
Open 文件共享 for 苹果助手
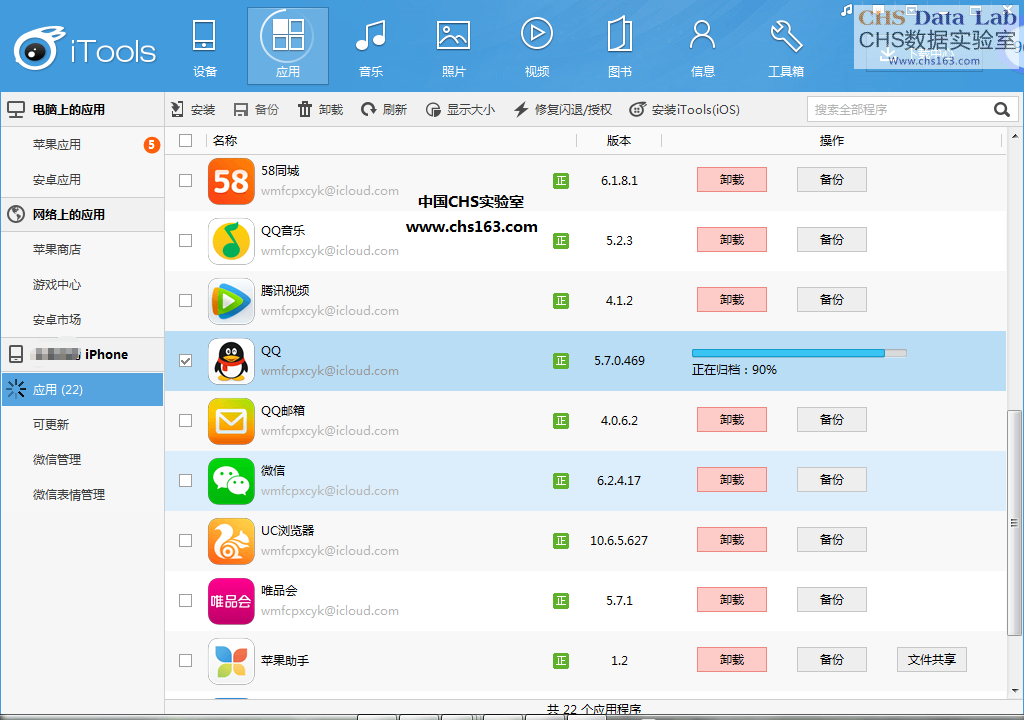932,660
